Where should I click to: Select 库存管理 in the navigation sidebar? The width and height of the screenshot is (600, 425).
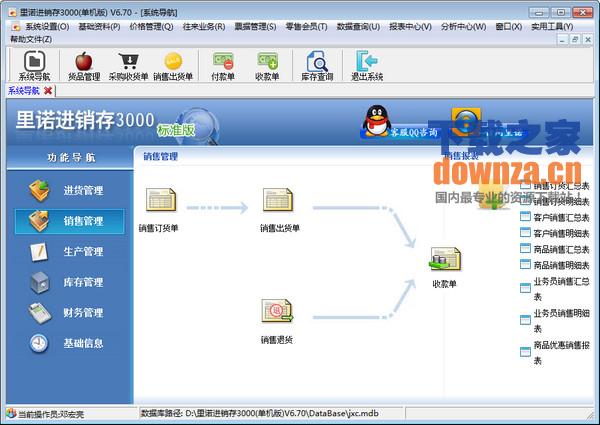click(x=69, y=282)
